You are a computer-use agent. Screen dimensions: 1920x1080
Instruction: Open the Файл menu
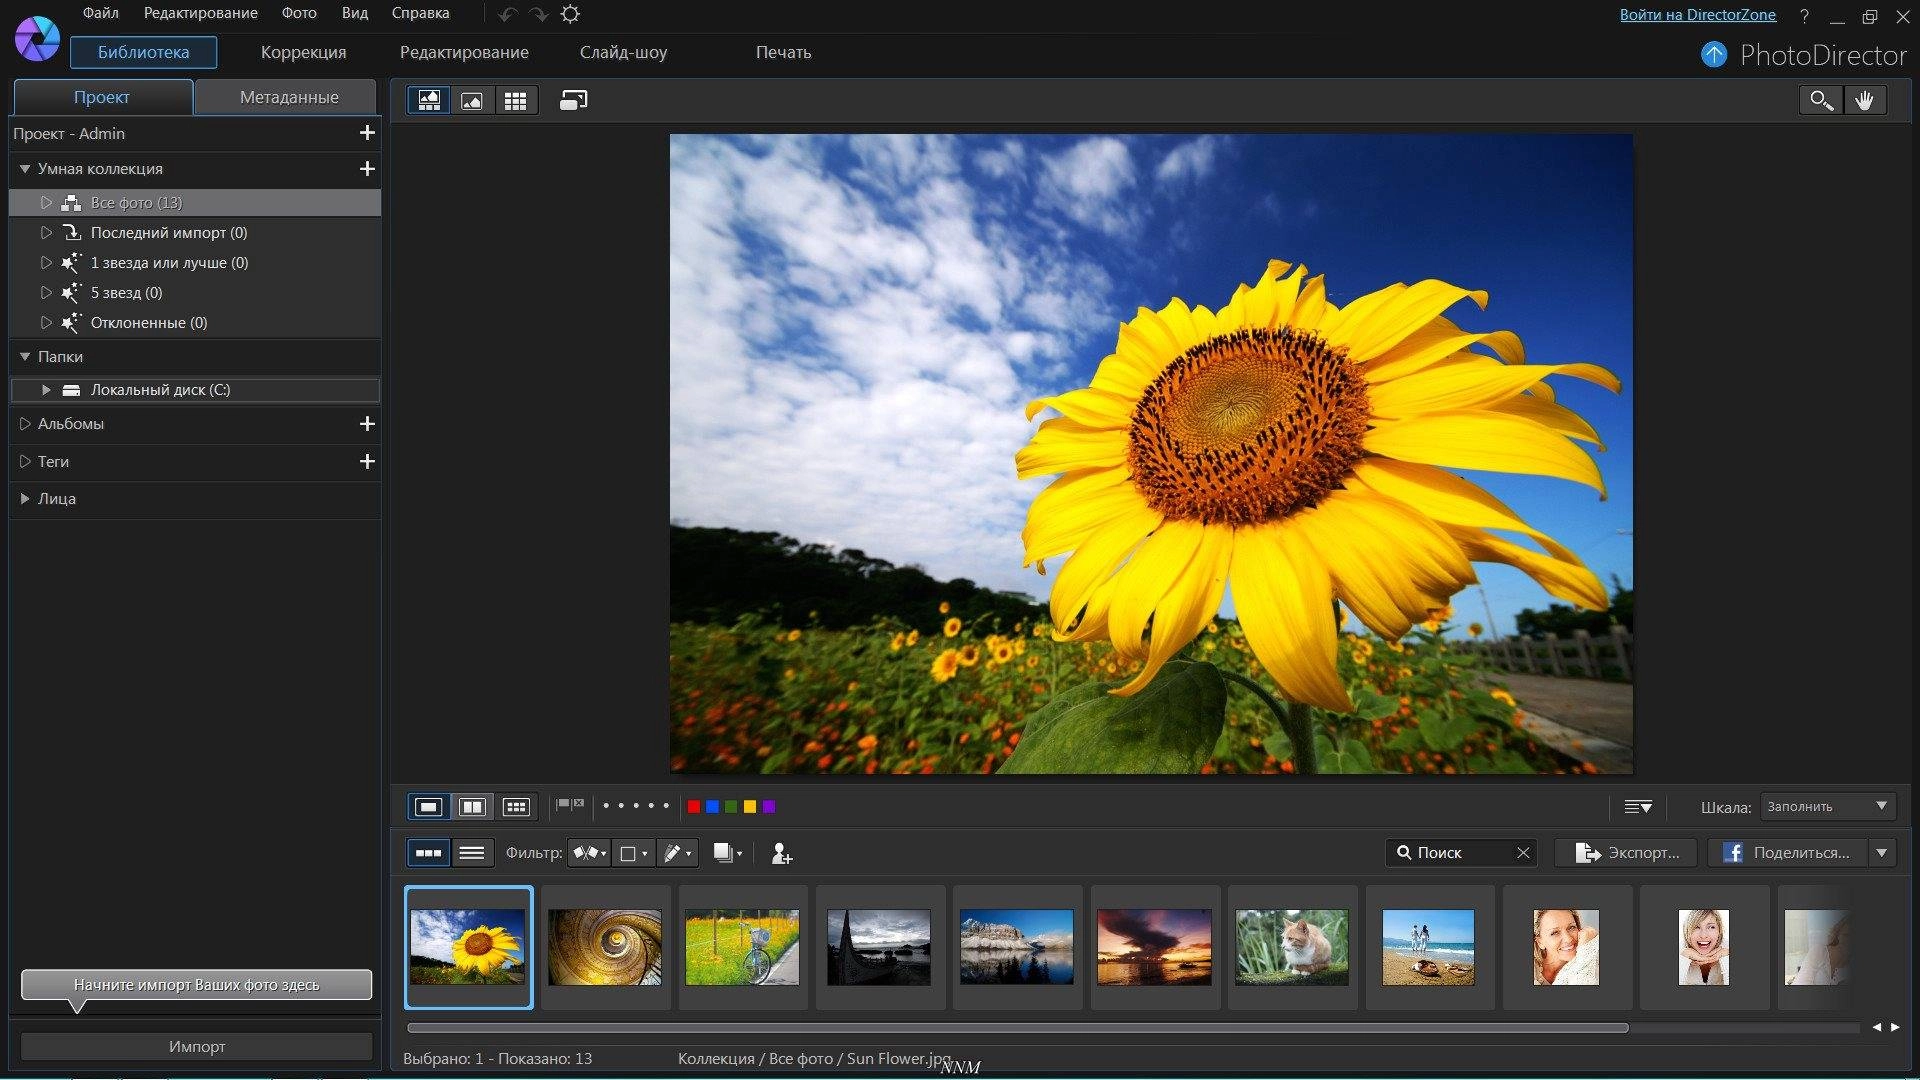[x=100, y=13]
